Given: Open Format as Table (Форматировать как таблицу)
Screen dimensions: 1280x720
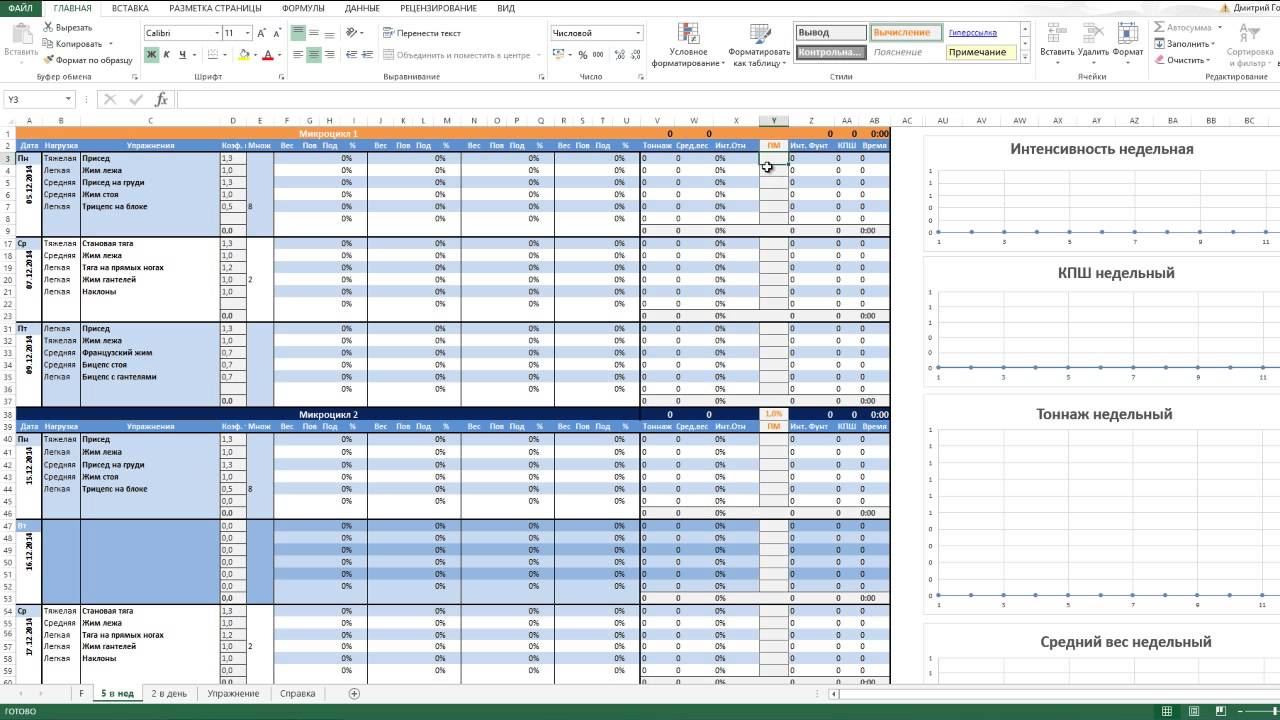Looking at the screenshot, I should [x=759, y=45].
